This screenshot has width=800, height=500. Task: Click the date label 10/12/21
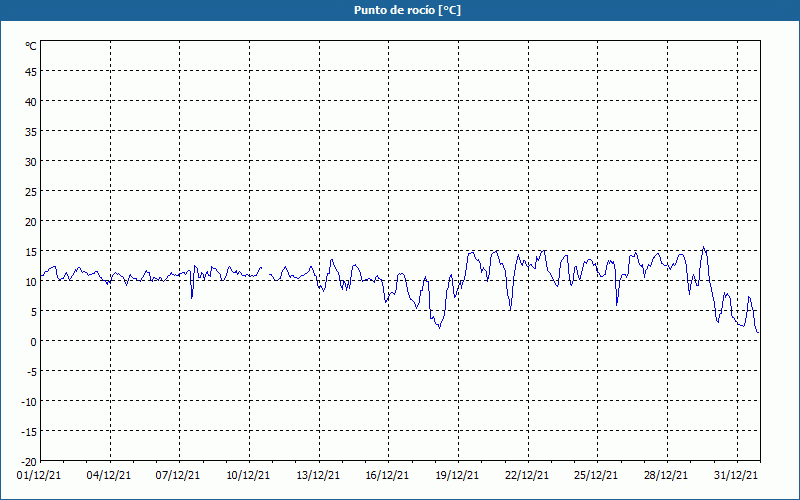tap(248, 476)
